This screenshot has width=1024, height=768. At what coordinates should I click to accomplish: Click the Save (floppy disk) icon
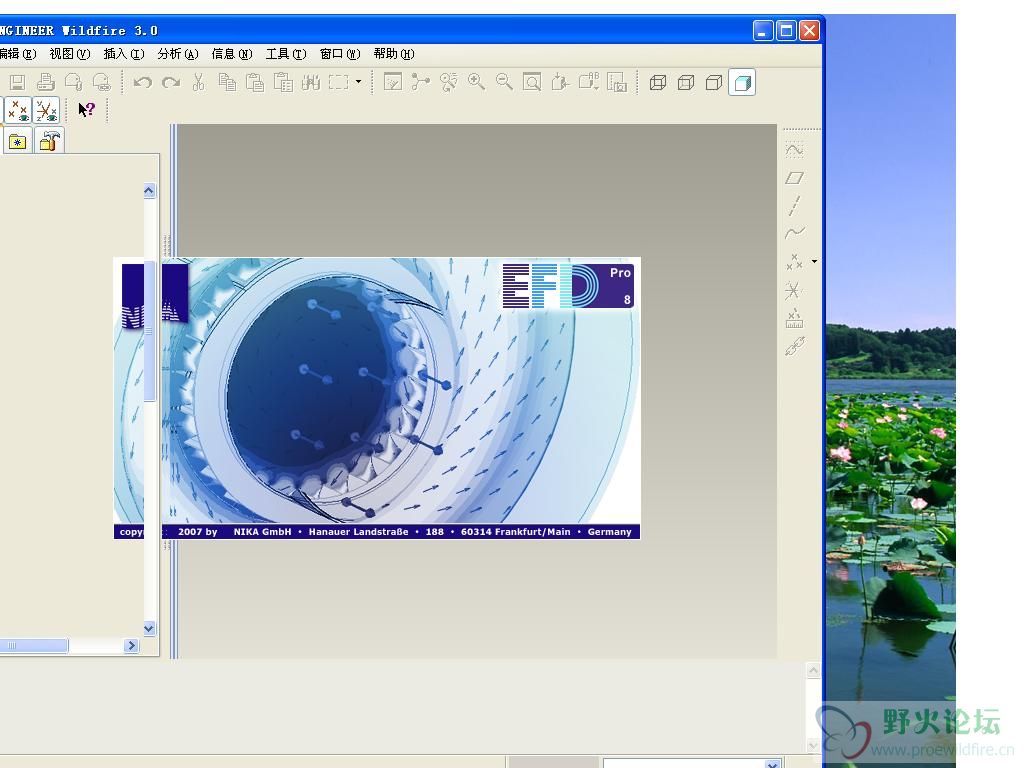18,82
